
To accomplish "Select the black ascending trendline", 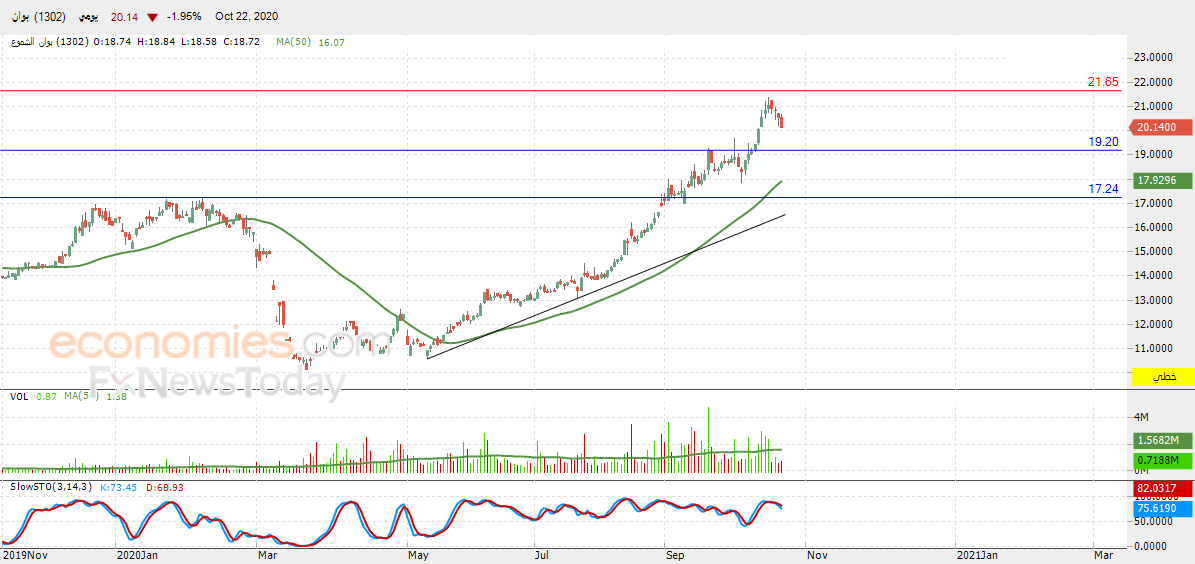I will coord(606,287).
